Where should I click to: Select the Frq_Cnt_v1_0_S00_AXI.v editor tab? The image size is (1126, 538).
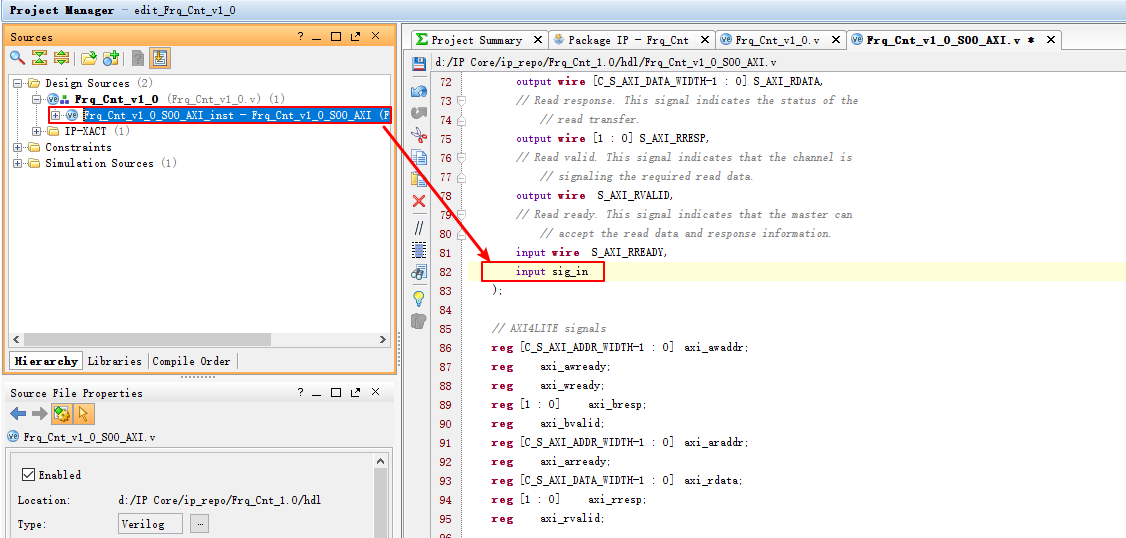pyautogui.click(x=954, y=40)
